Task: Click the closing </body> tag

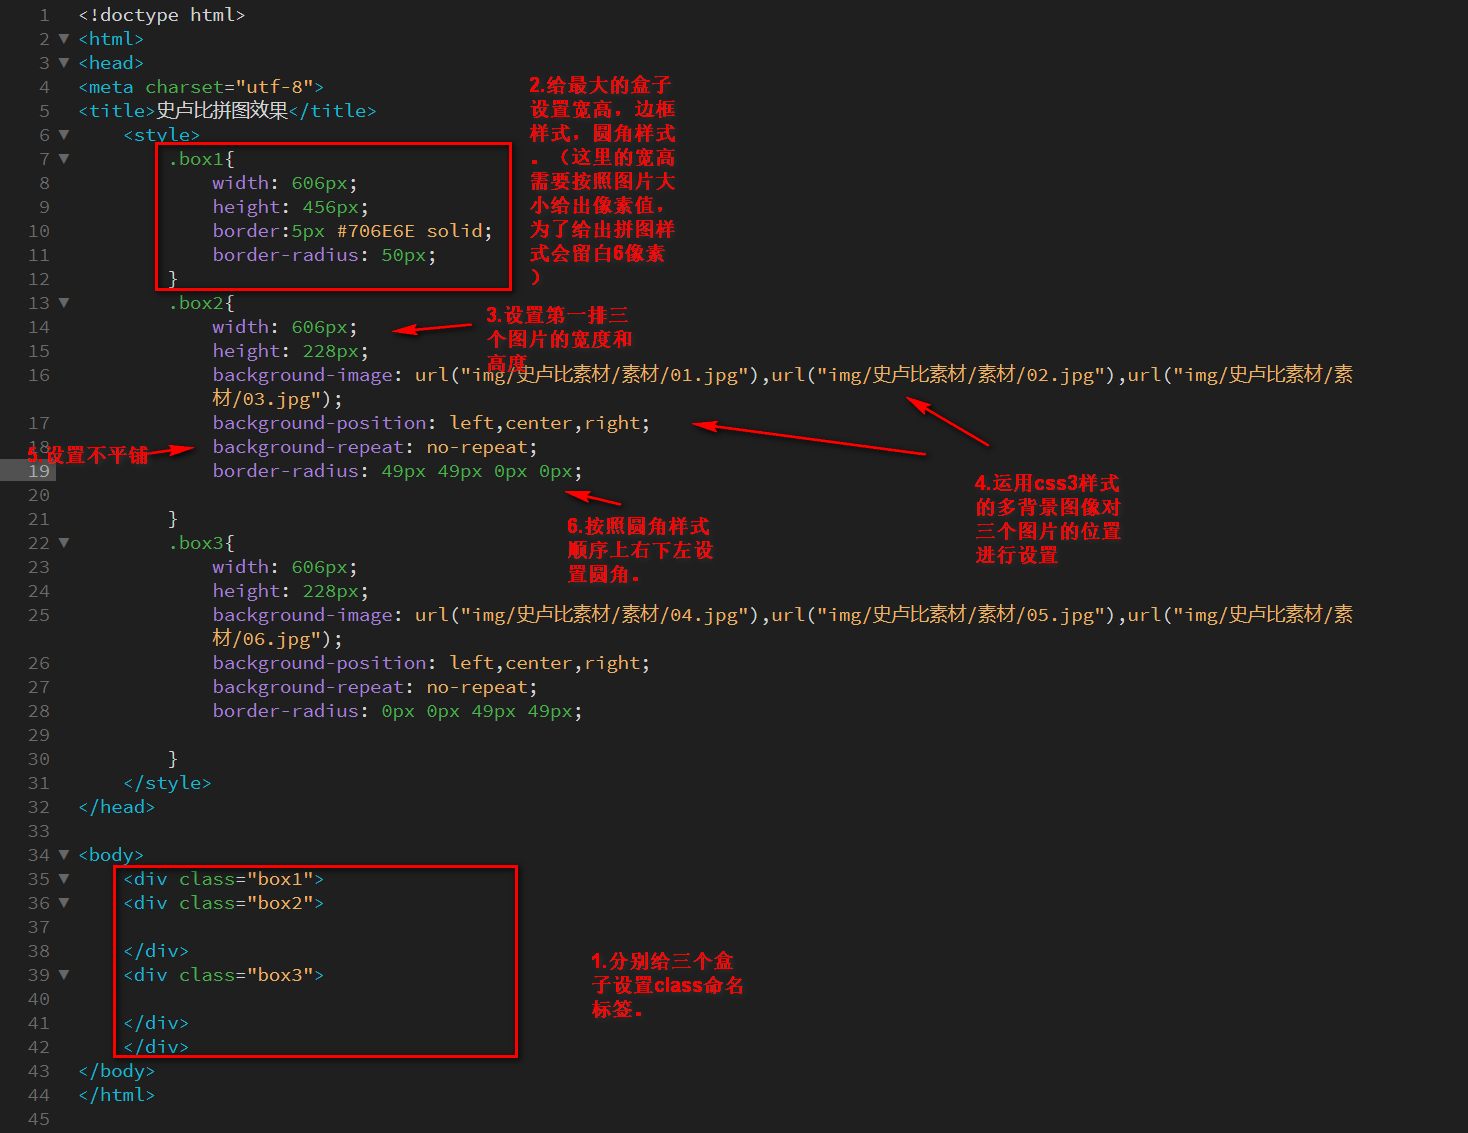Action: [x=117, y=1071]
